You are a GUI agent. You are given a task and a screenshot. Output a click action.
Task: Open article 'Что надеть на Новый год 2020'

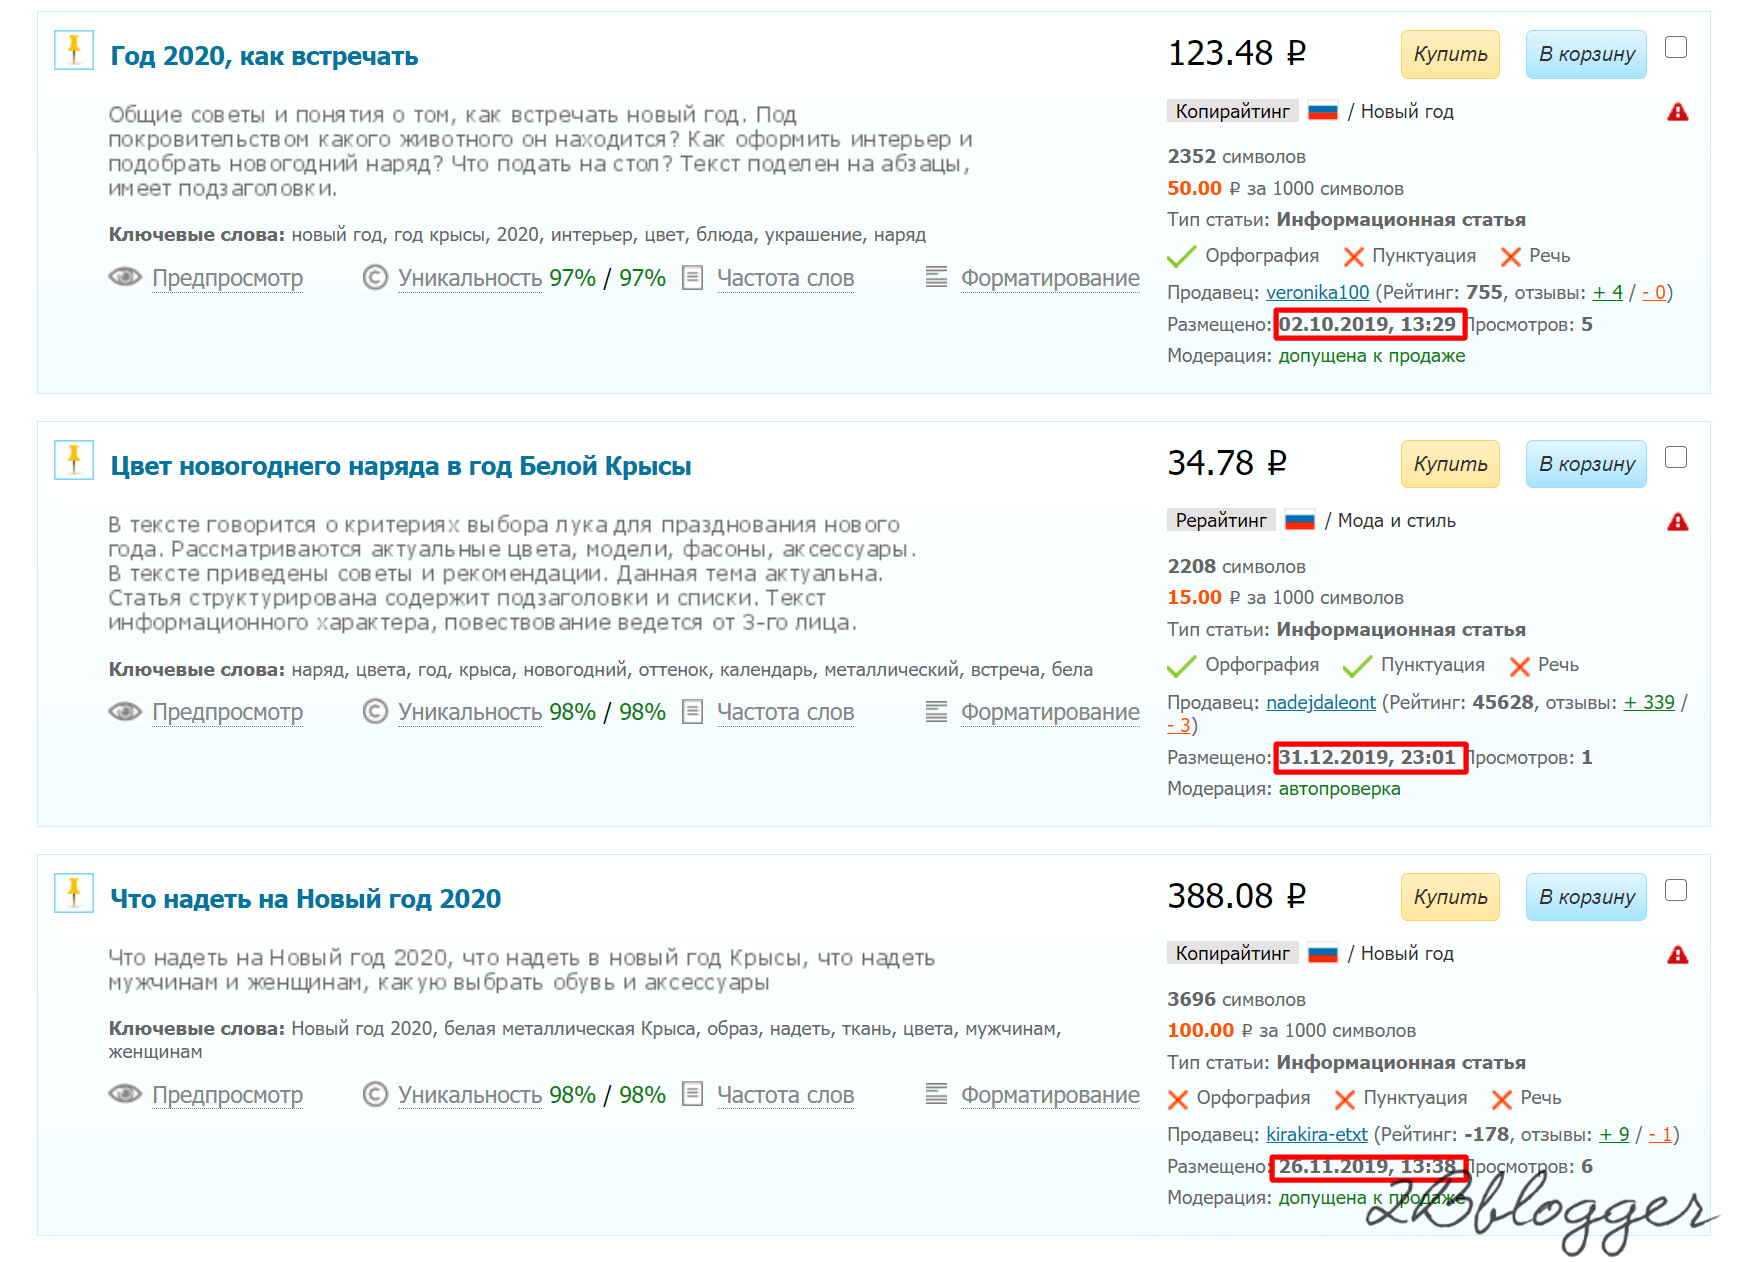click(x=305, y=899)
